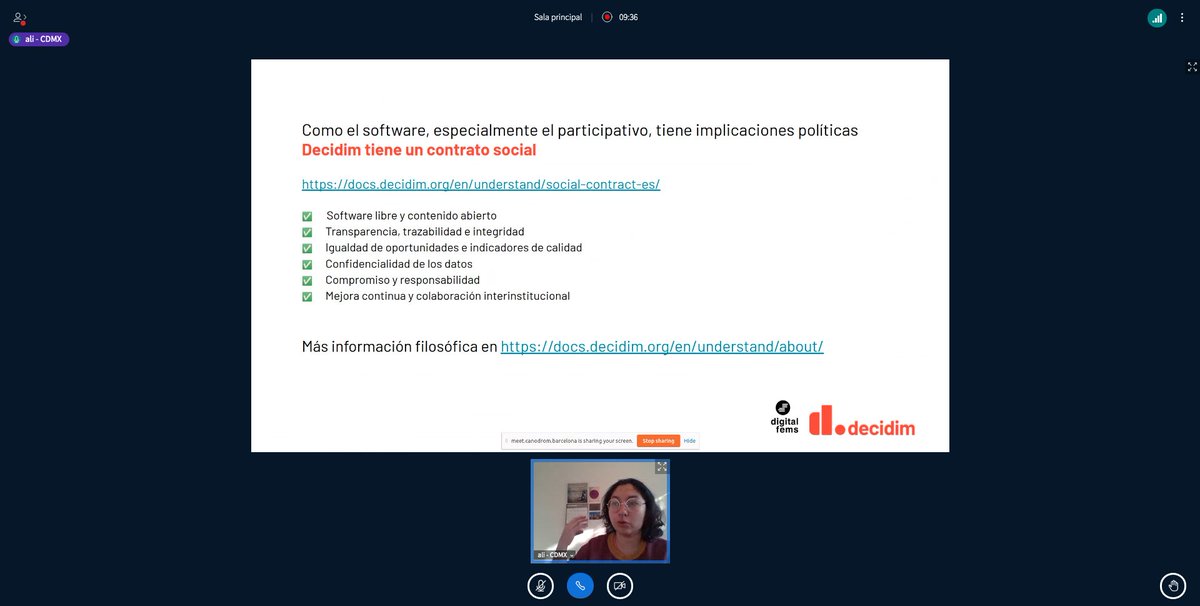Click the webcam video thumbnail
The height and width of the screenshot is (606, 1200).
[x=599, y=512]
